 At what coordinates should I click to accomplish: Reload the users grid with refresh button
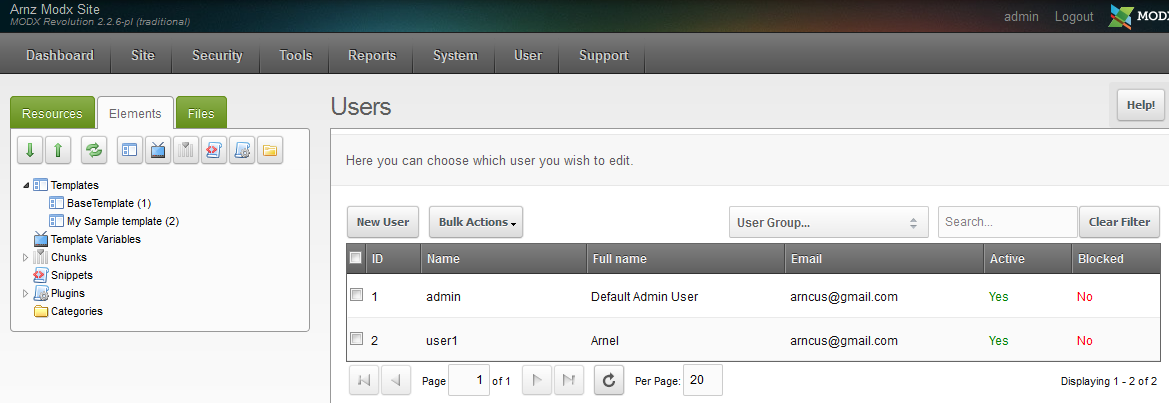pyautogui.click(x=609, y=380)
